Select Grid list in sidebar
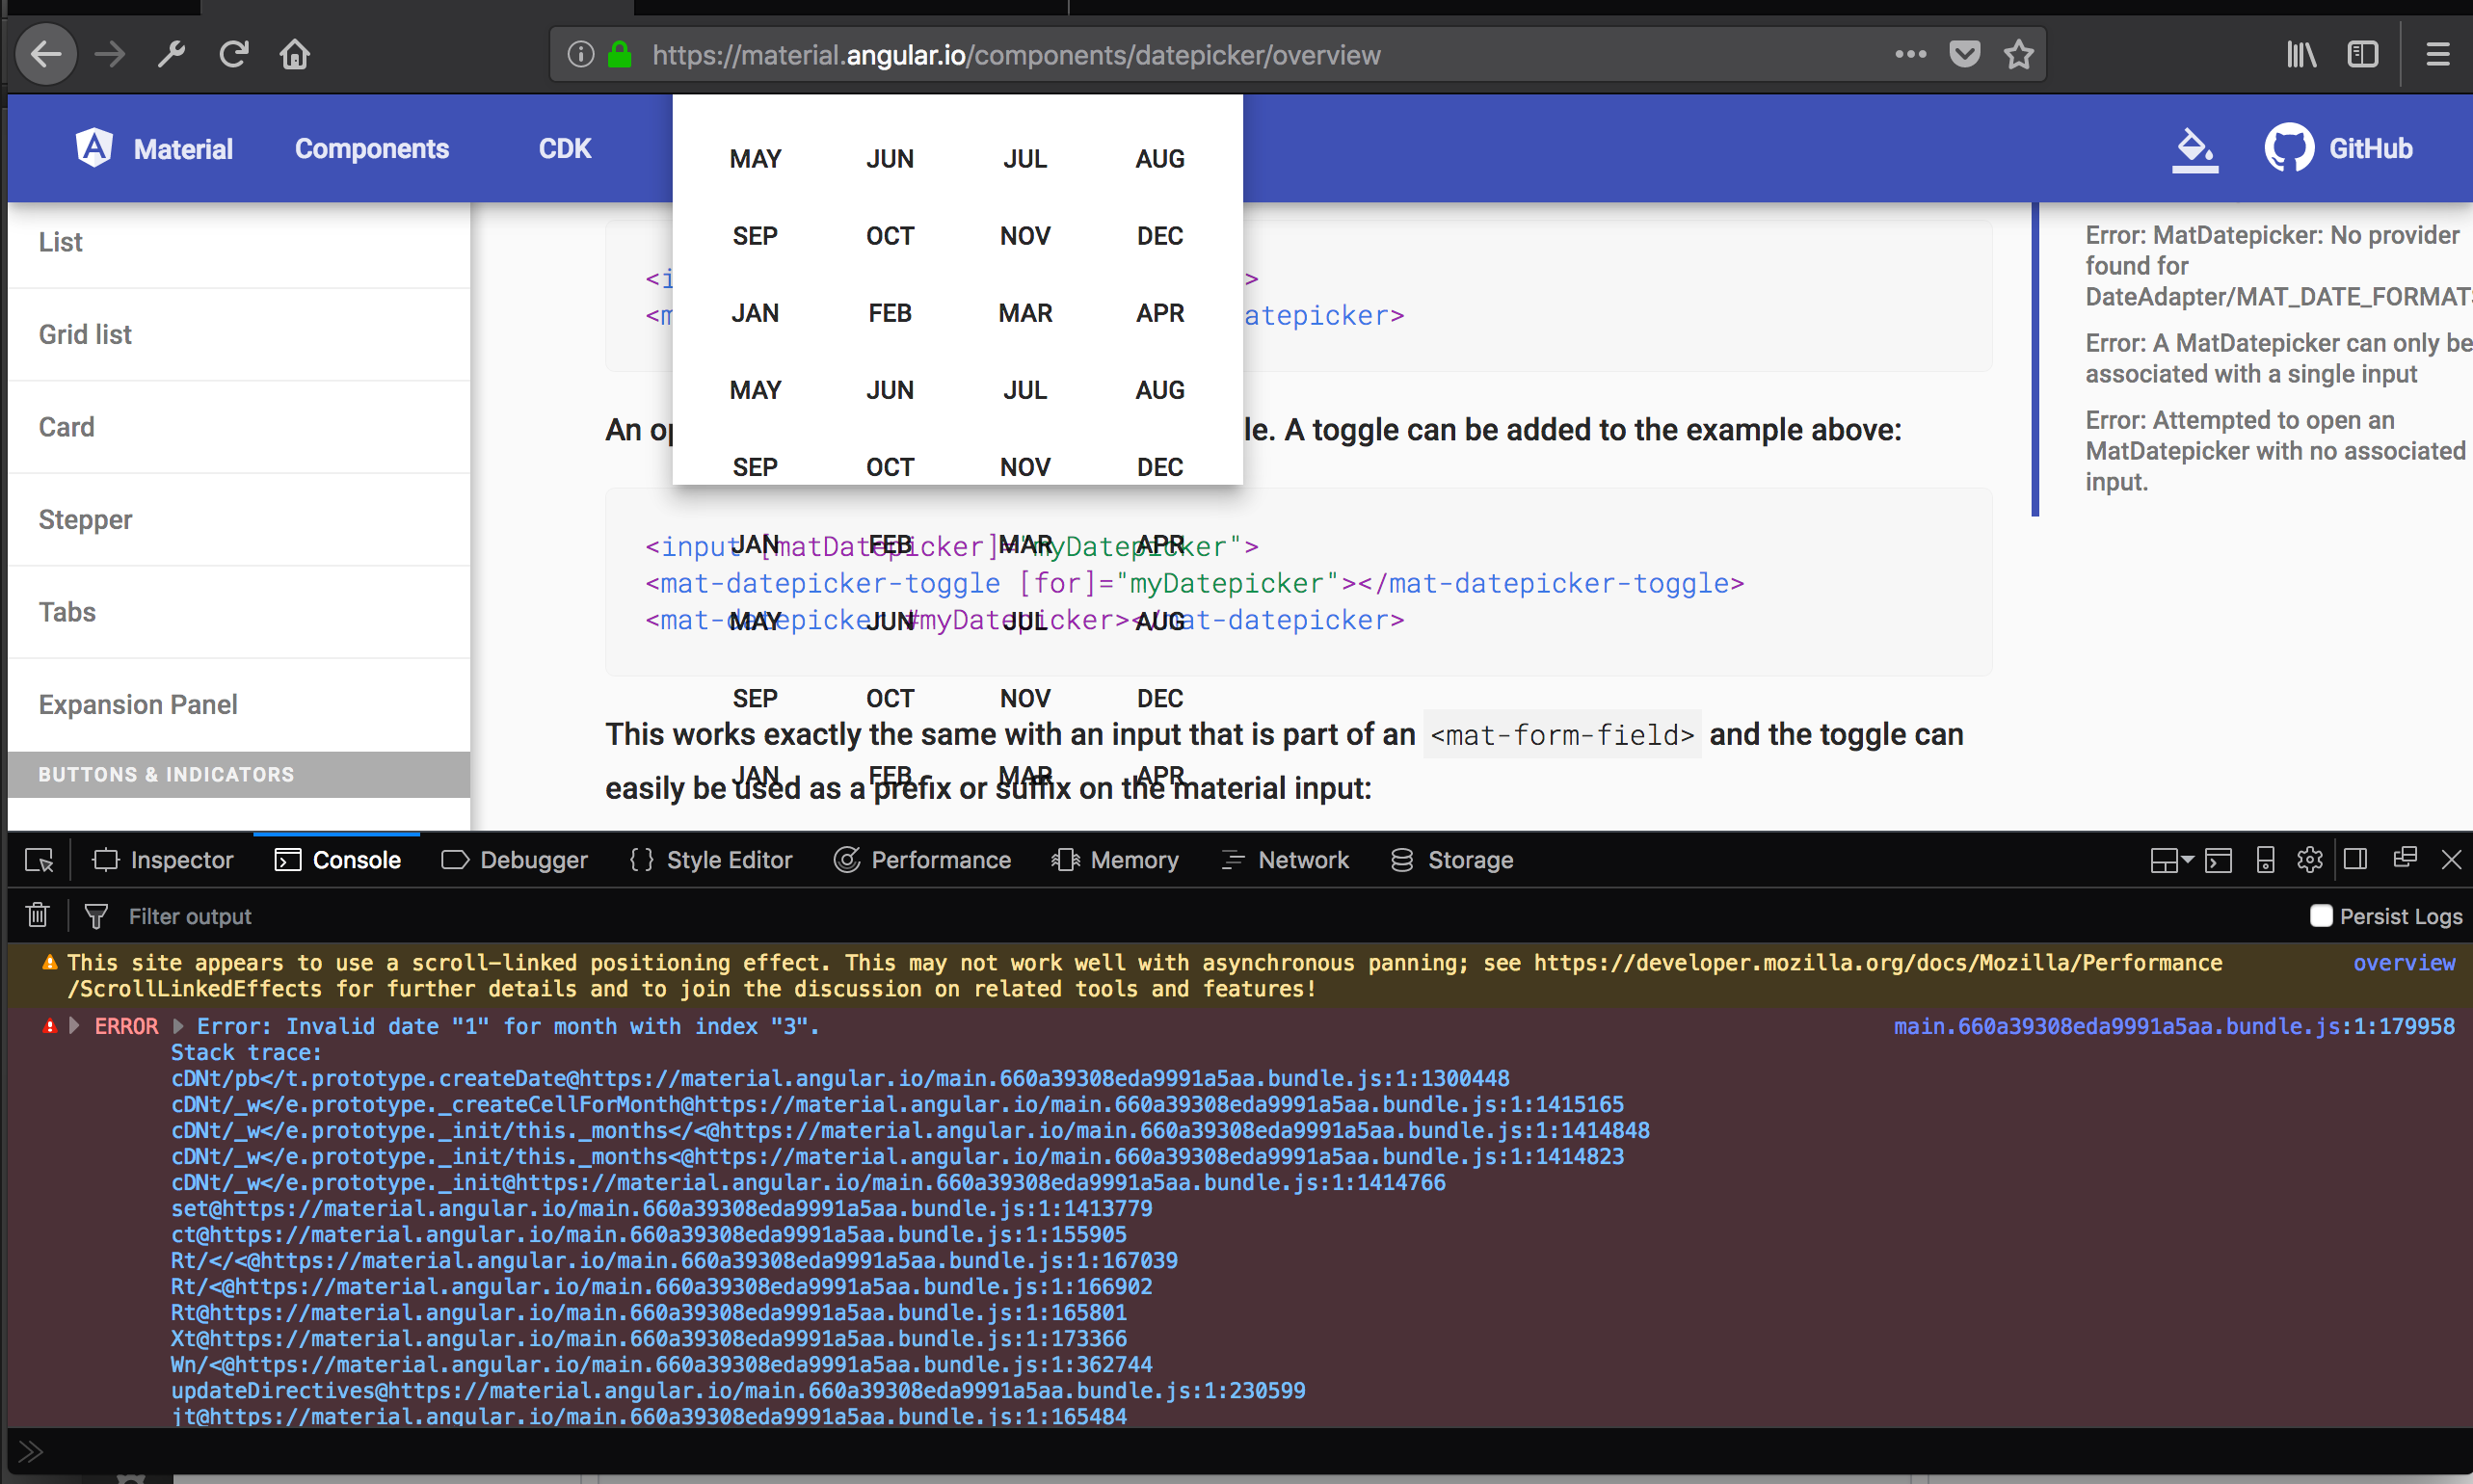The width and height of the screenshot is (2473, 1484). tap(239, 335)
